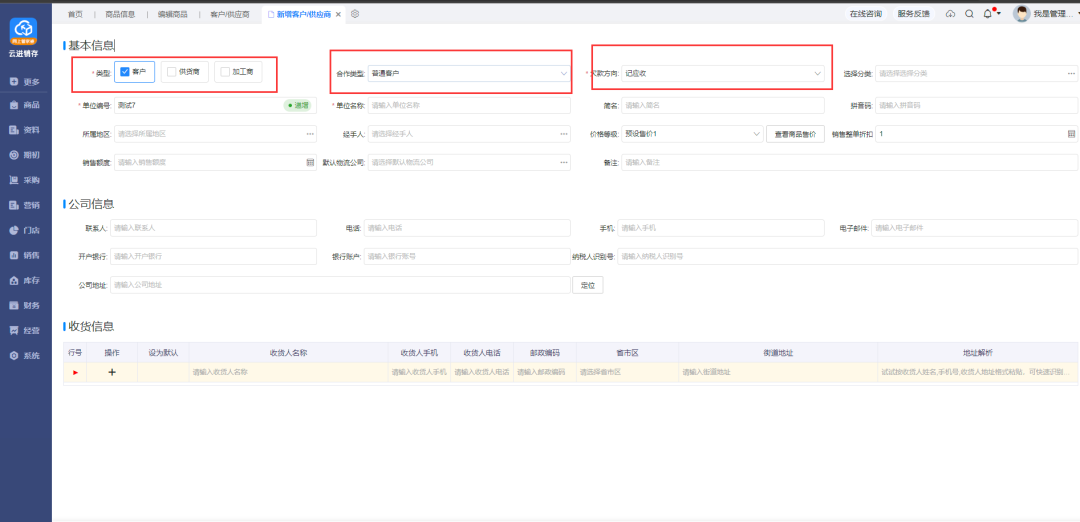
Task: Click the 查看商品售价 button
Action: (796, 133)
